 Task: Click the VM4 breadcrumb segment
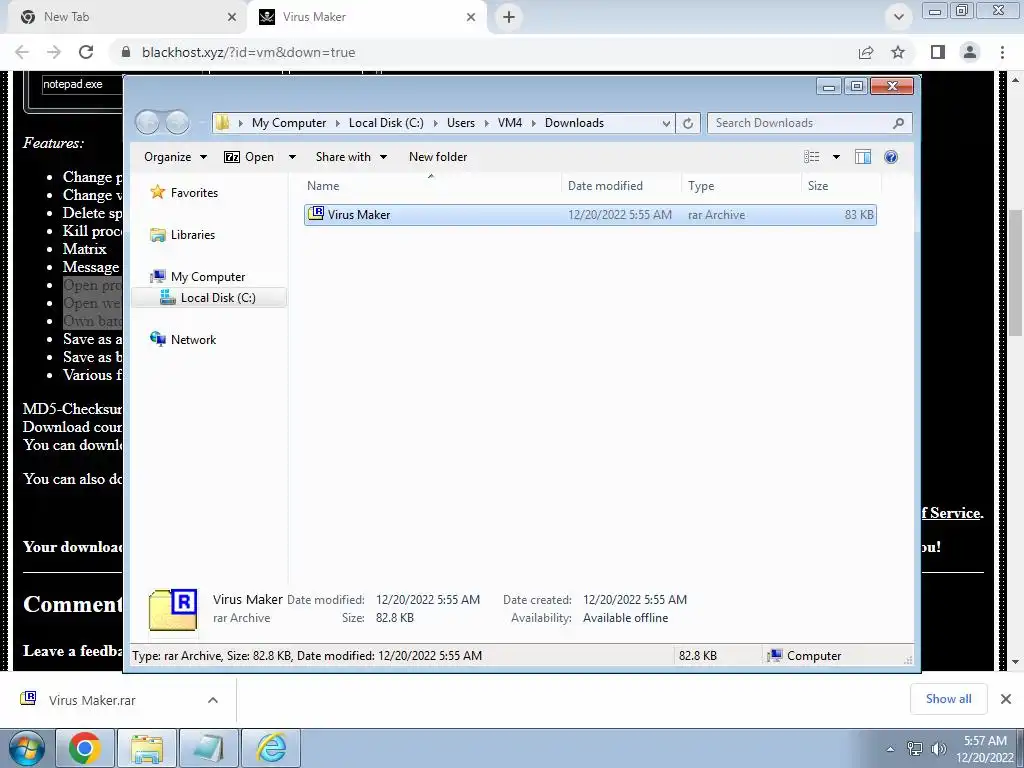pos(510,123)
